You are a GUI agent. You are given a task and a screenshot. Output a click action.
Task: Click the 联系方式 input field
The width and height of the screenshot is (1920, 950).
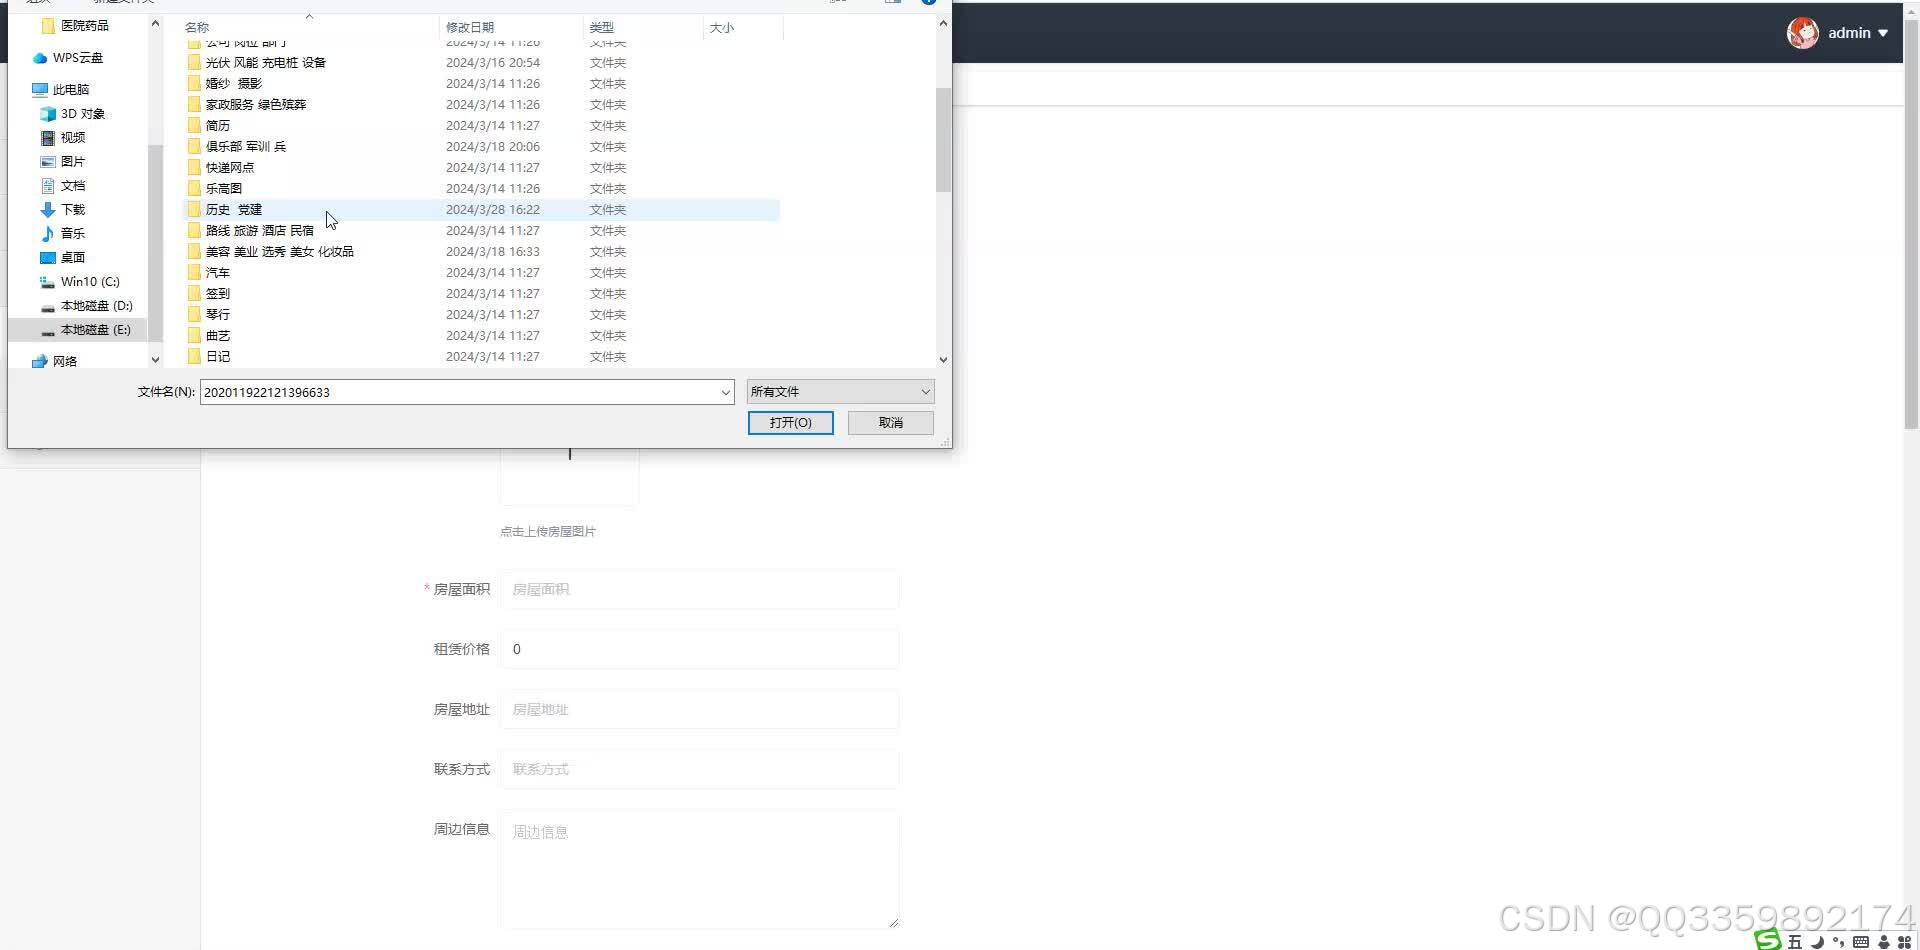coord(699,769)
